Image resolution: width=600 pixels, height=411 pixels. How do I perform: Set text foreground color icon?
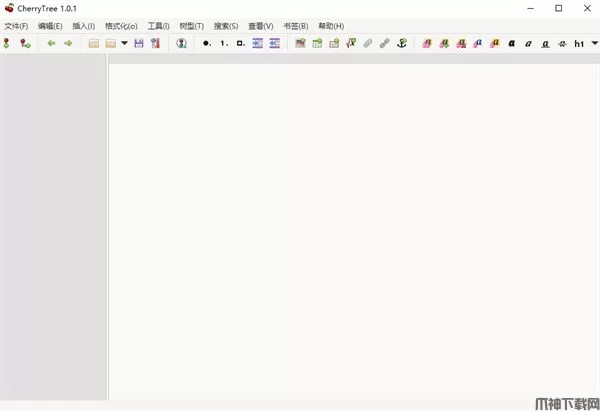478,43
